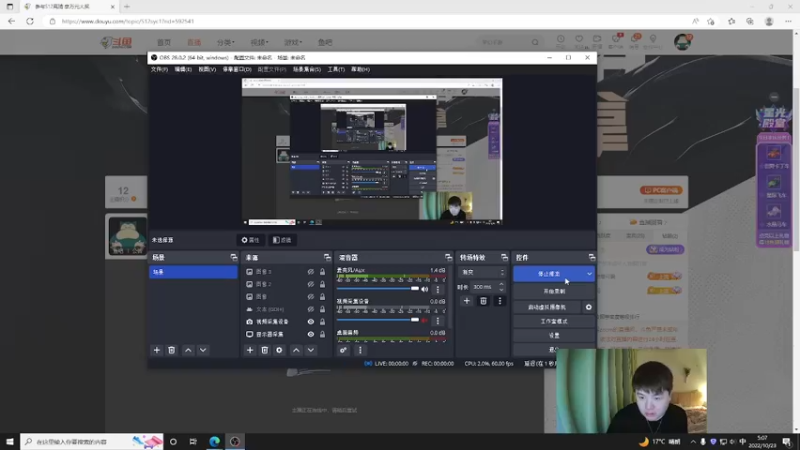
Task: Open the Edit menu in OBS
Action: click(183, 69)
